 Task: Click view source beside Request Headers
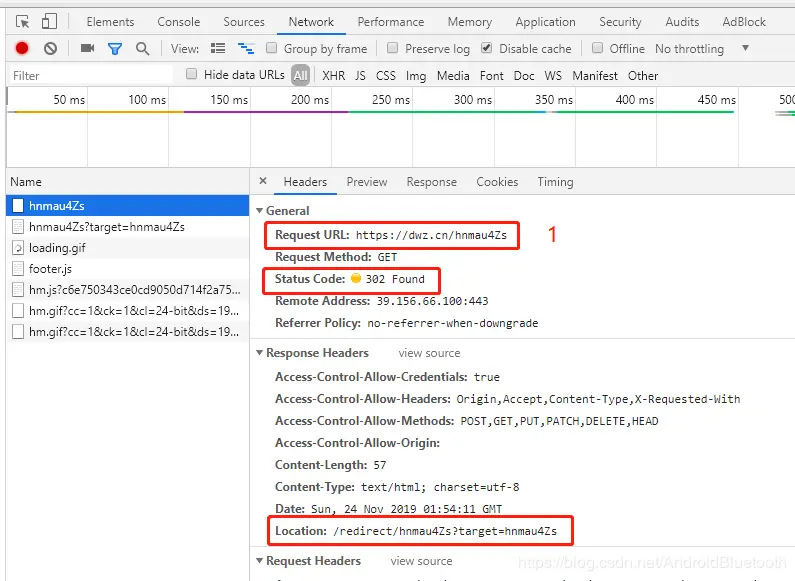click(421, 561)
